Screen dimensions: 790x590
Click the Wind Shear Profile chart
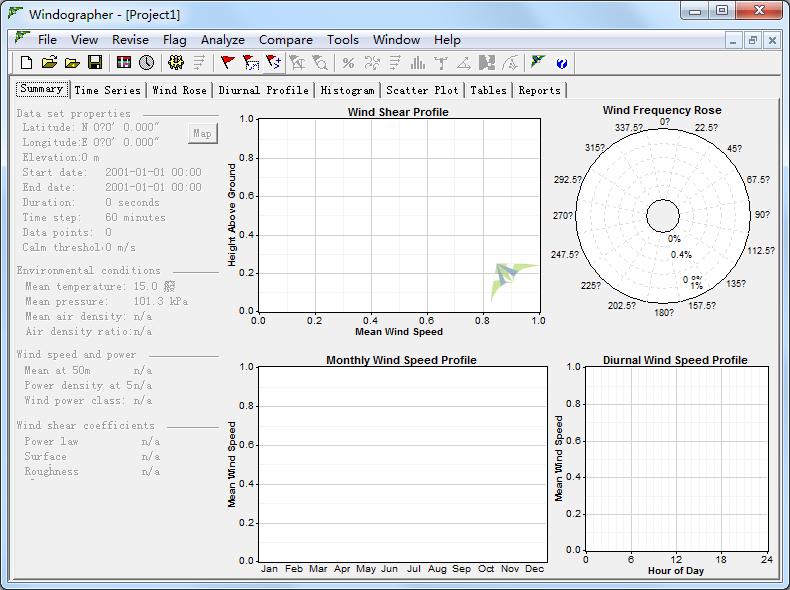point(399,216)
